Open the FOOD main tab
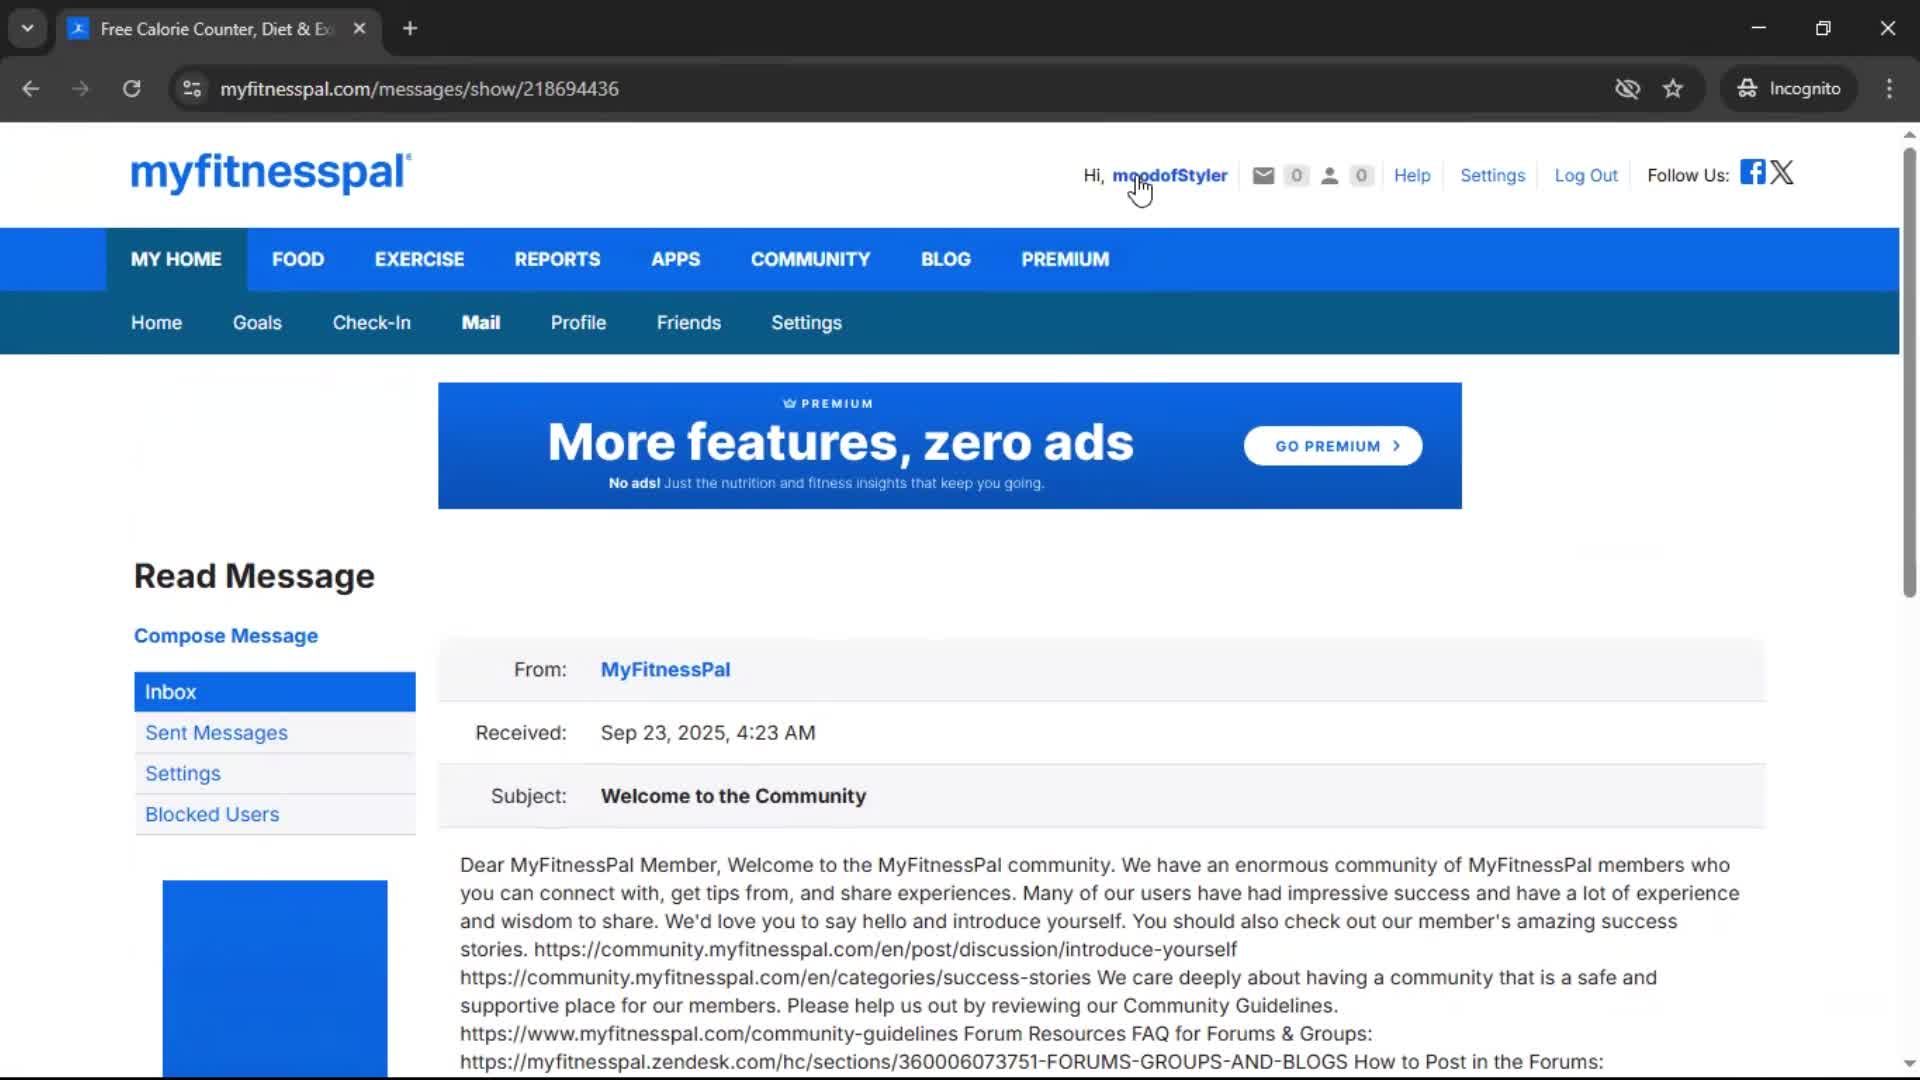 298,259
